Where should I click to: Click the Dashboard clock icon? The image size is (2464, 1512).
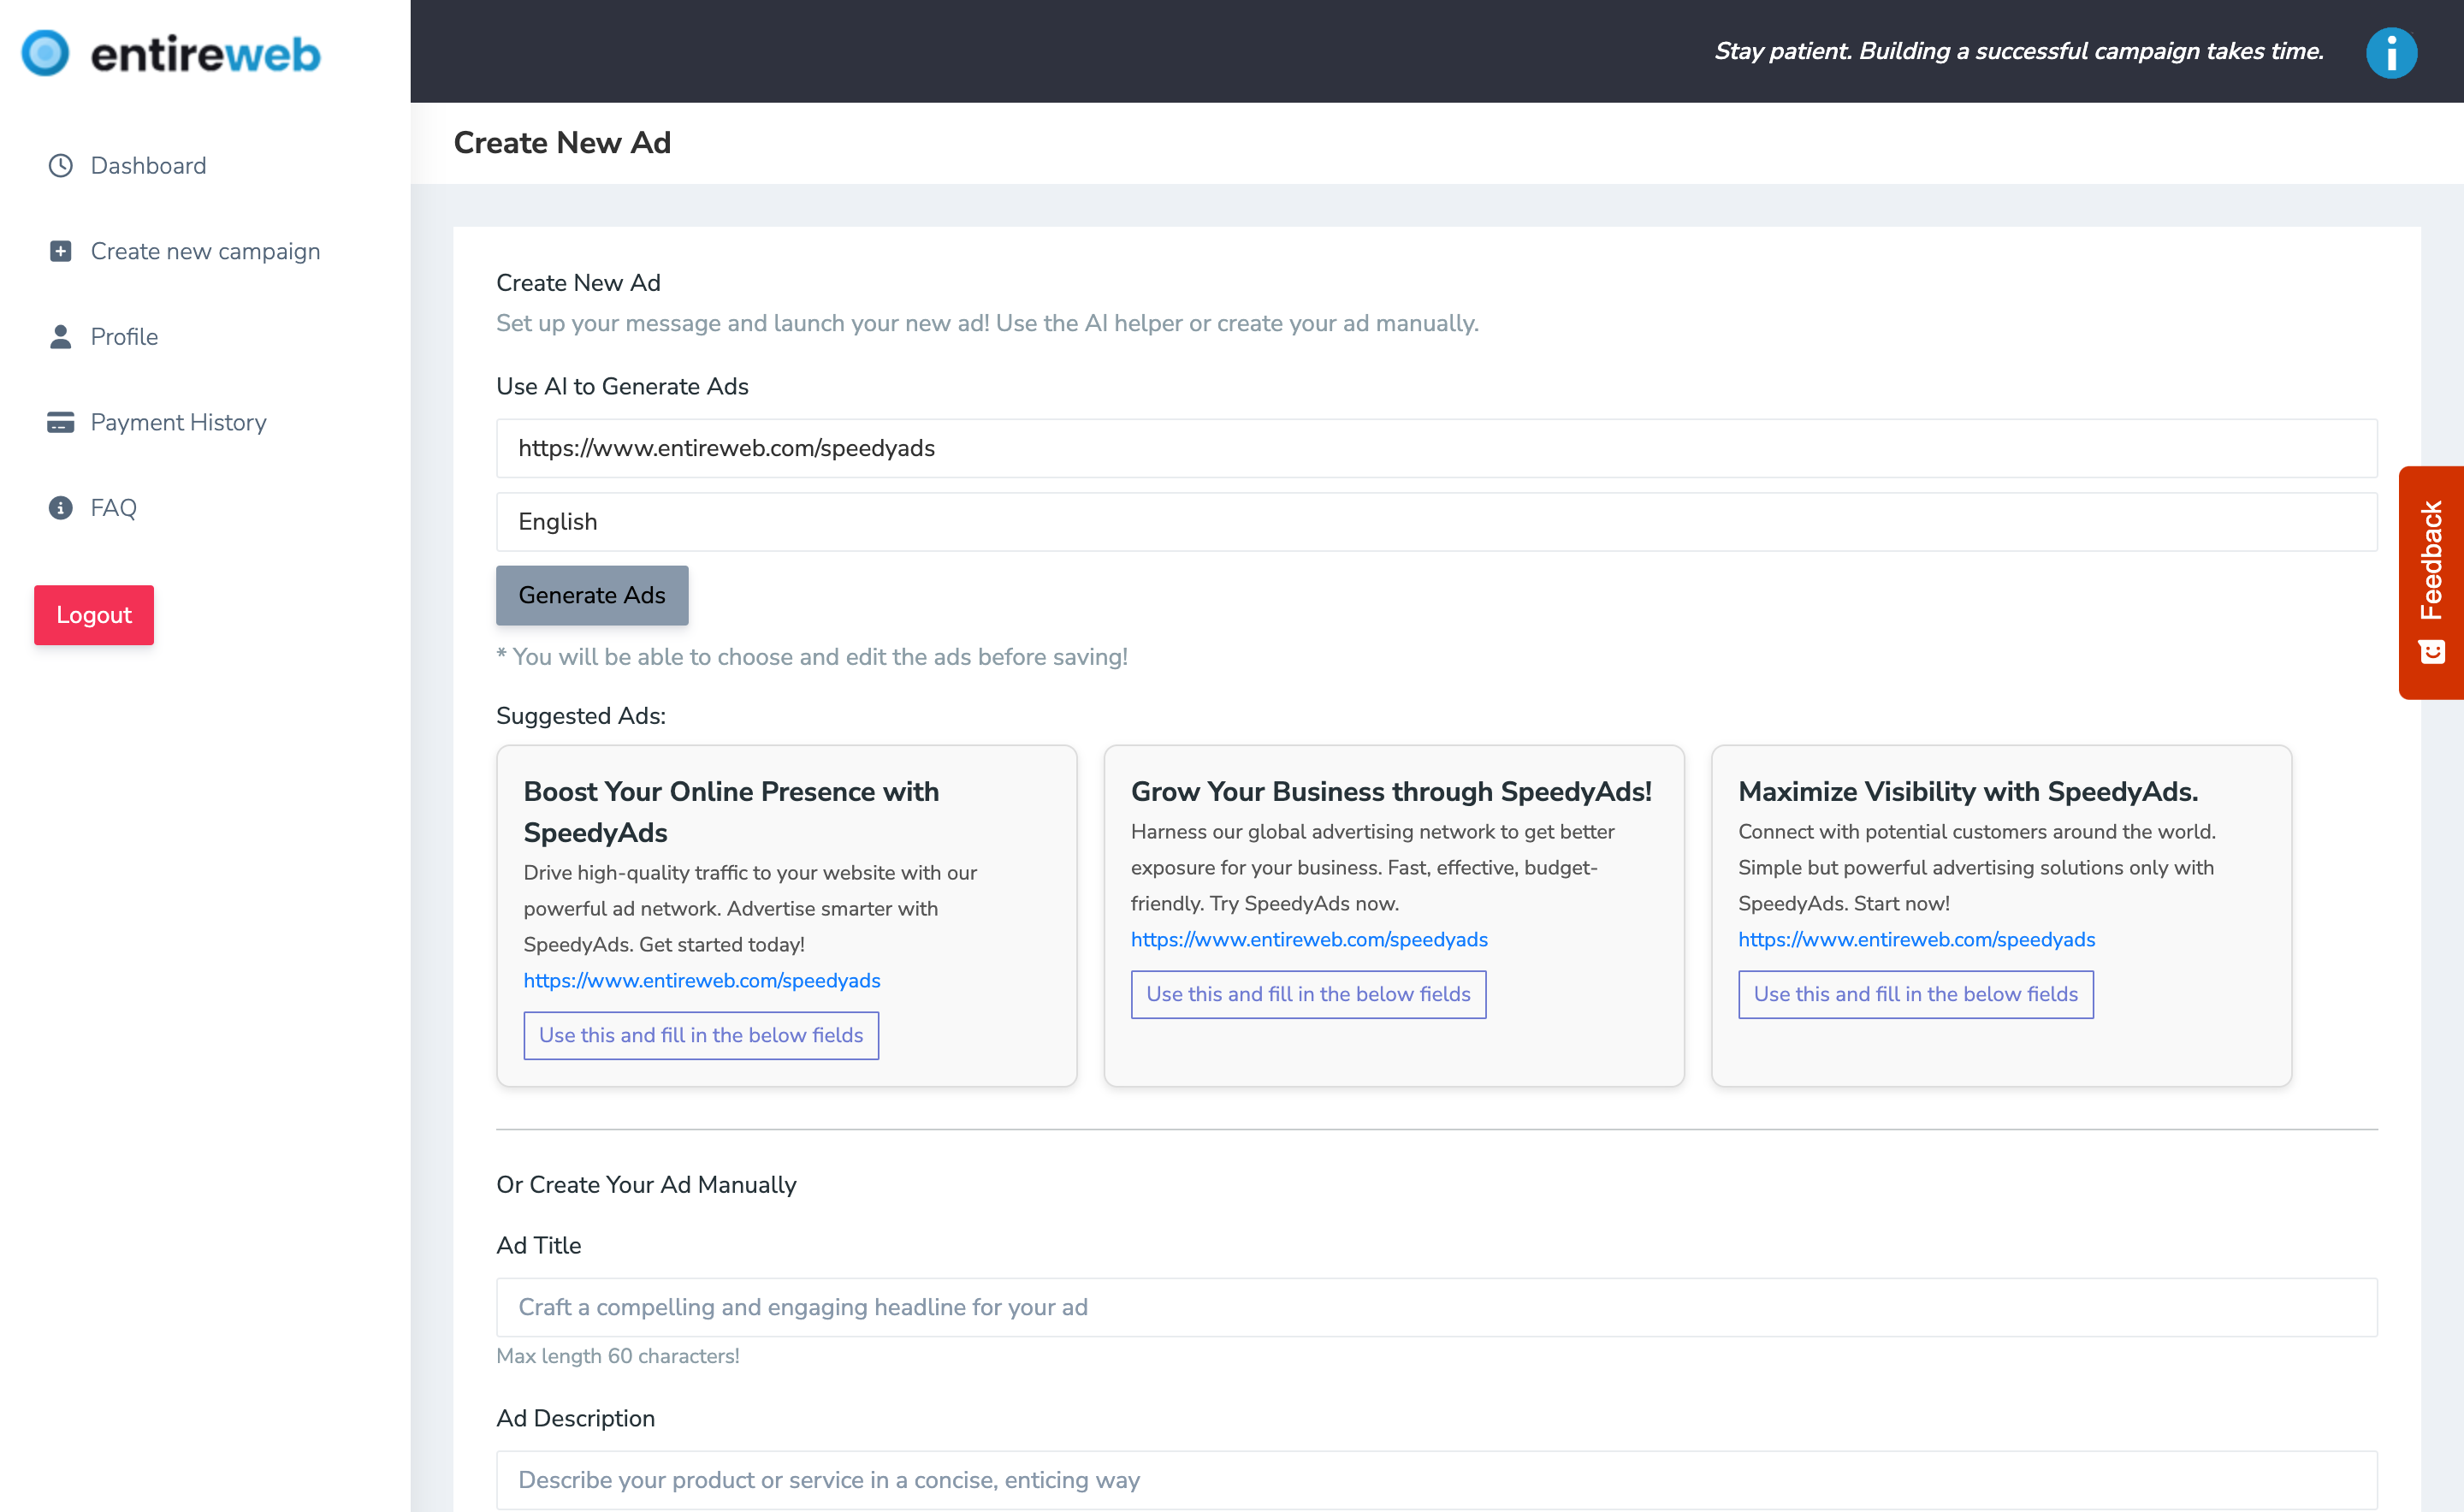61,165
